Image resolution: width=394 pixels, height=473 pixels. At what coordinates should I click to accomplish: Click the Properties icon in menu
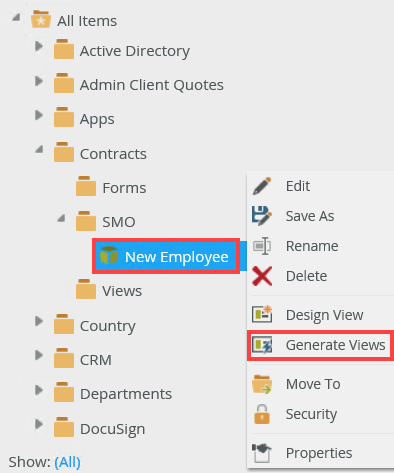click(262, 453)
